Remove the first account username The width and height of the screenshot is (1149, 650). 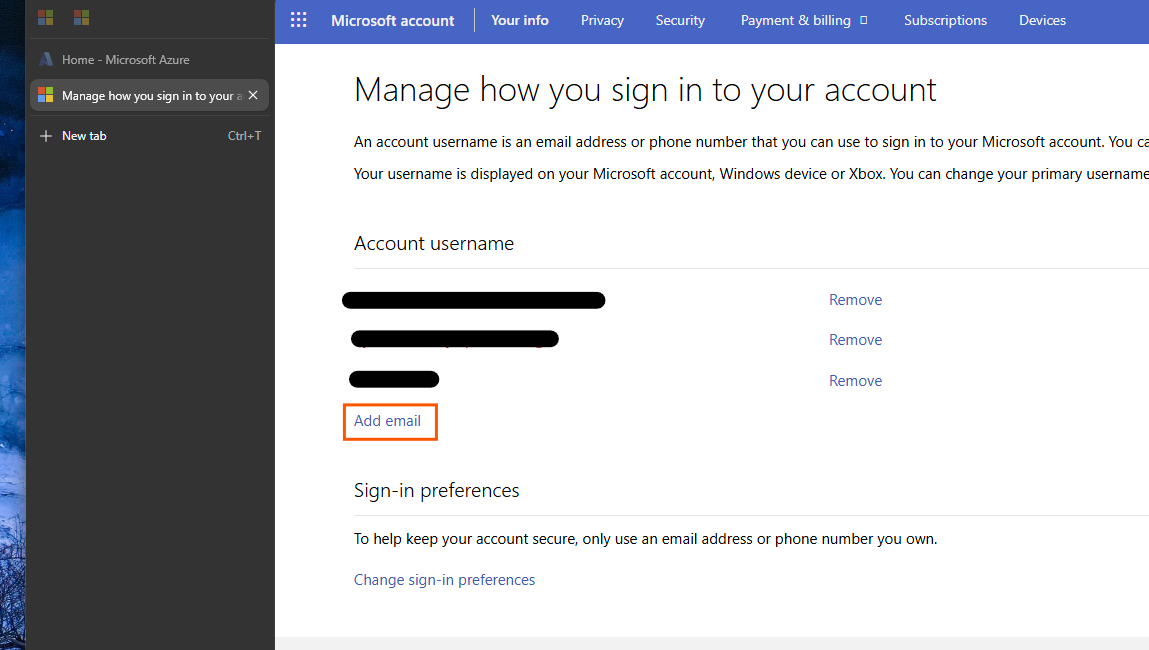coord(855,300)
